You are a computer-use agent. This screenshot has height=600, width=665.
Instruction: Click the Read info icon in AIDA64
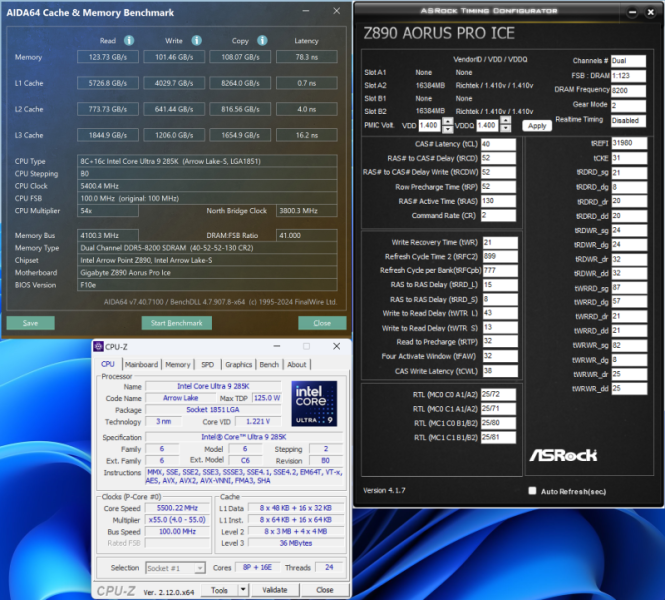(129, 40)
